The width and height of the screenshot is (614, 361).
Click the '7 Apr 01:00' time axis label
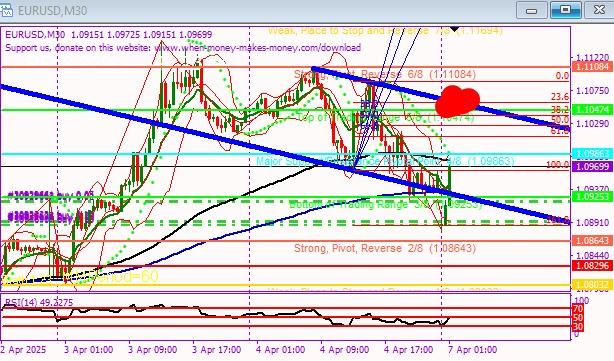pyautogui.click(x=473, y=349)
